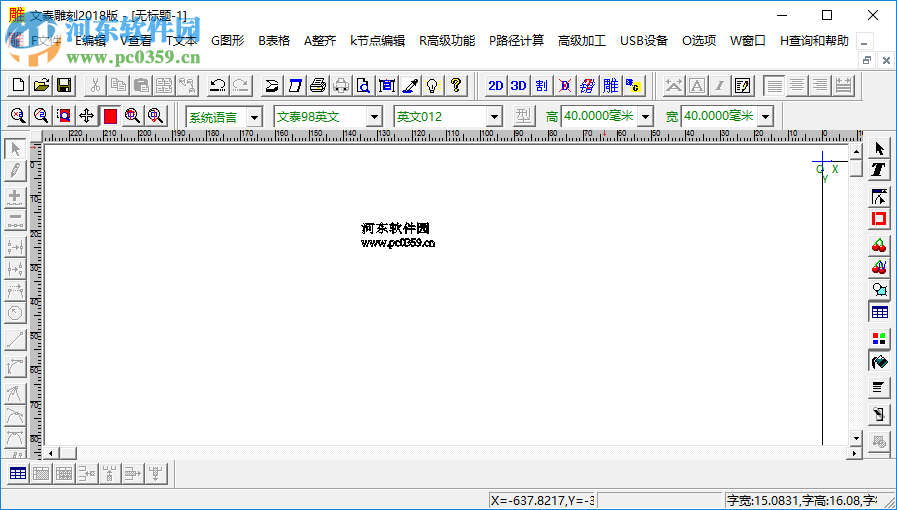The width and height of the screenshot is (897, 510).
Task: Print using the black printer icon
Action: [x=318, y=86]
